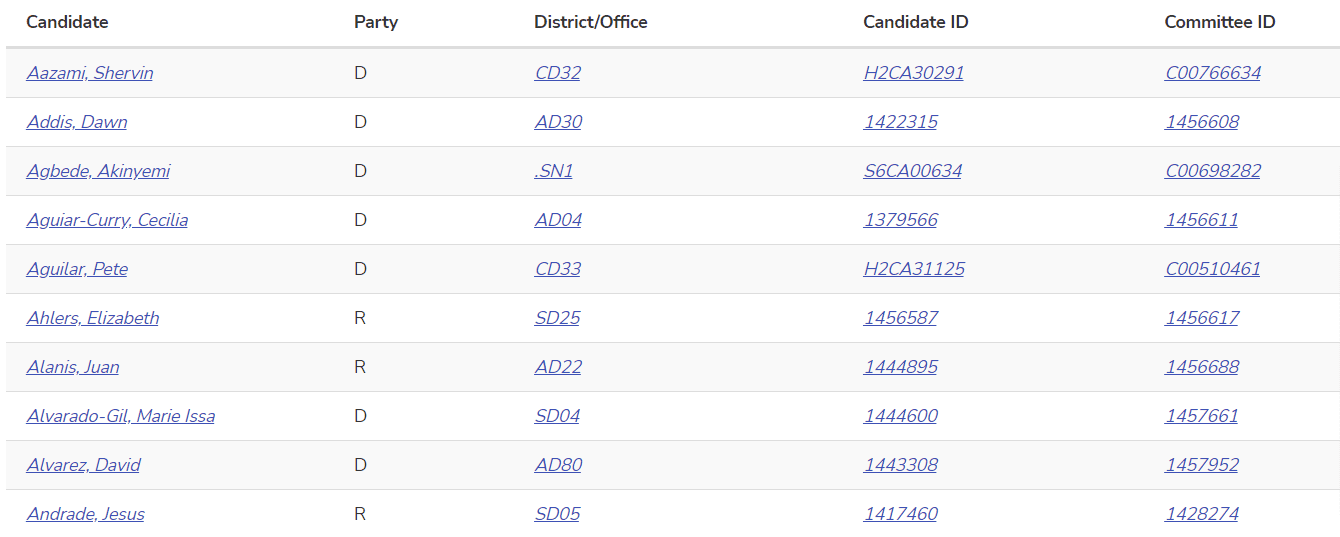Viewport: 1340px width, 537px height.
Task: Open the SD25 district link
Action: coord(557,318)
